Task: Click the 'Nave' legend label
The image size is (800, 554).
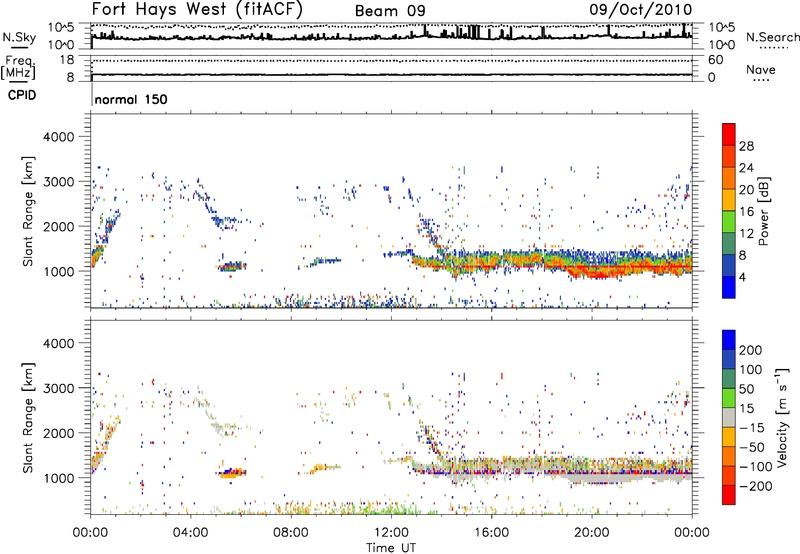Action: pyautogui.click(x=760, y=69)
